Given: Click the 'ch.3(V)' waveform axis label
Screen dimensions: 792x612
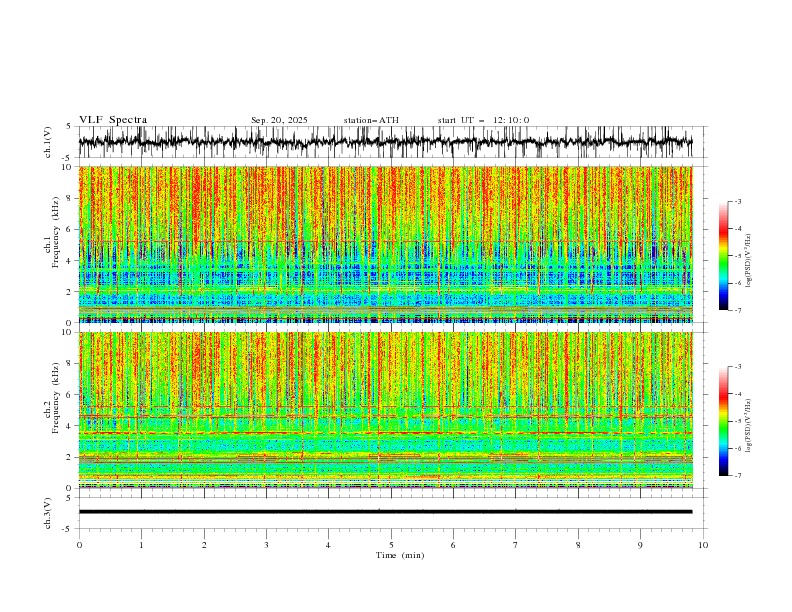Looking at the screenshot, I should point(48,513).
